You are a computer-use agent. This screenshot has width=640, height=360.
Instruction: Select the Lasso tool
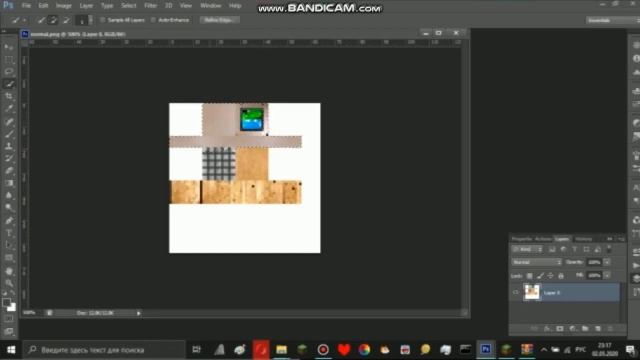pyautogui.click(x=9, y=71)
